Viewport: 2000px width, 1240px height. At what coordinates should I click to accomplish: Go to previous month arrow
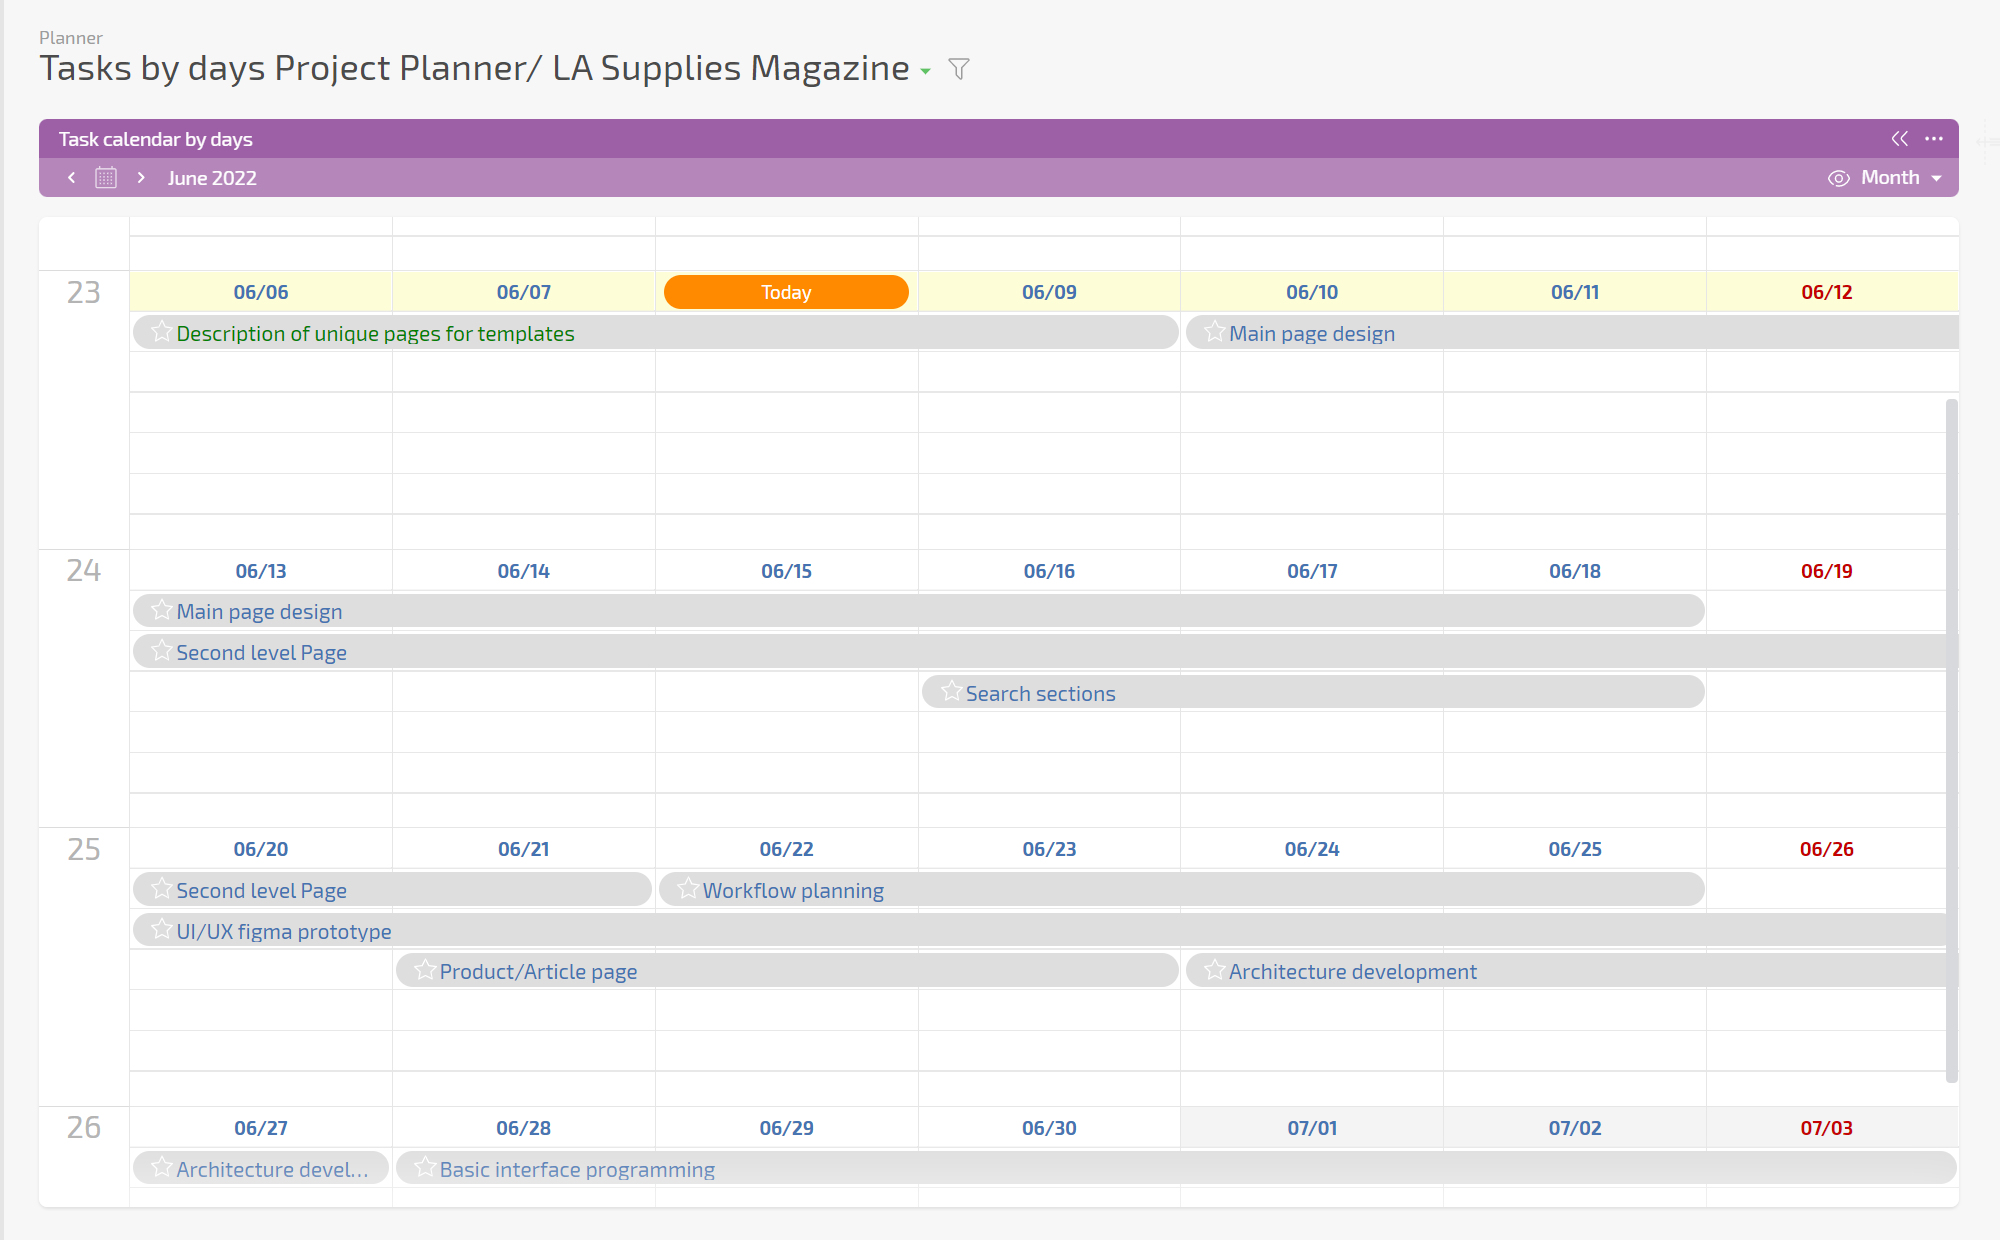pyautogui.click(x=72, y=178)
